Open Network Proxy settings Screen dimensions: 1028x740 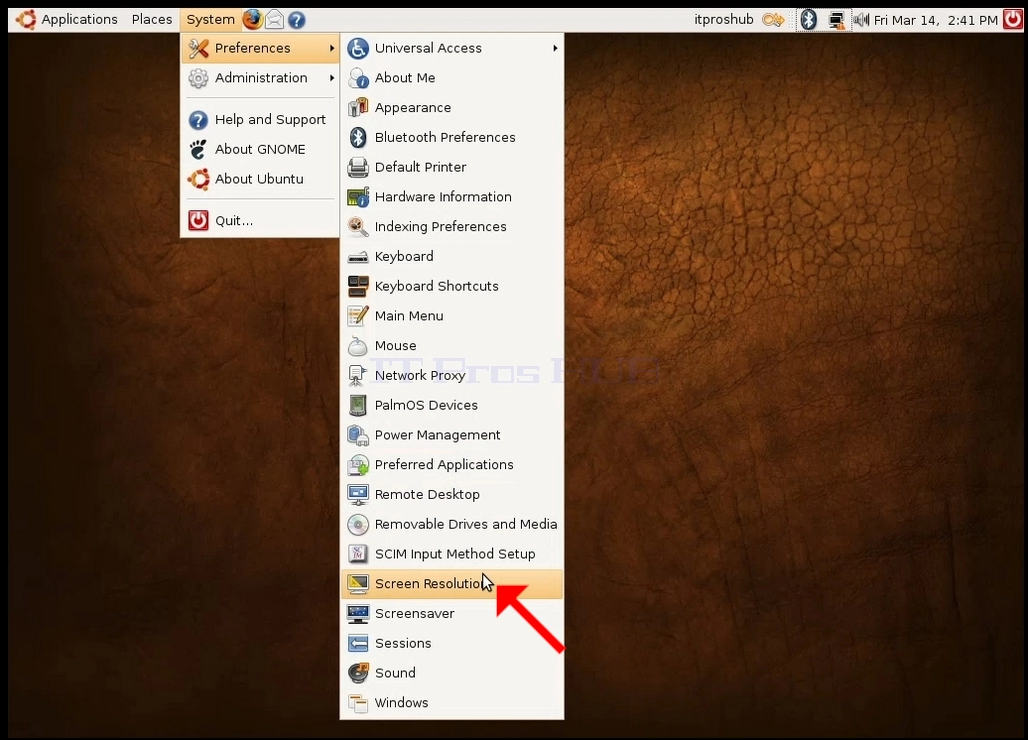point(452,376)
